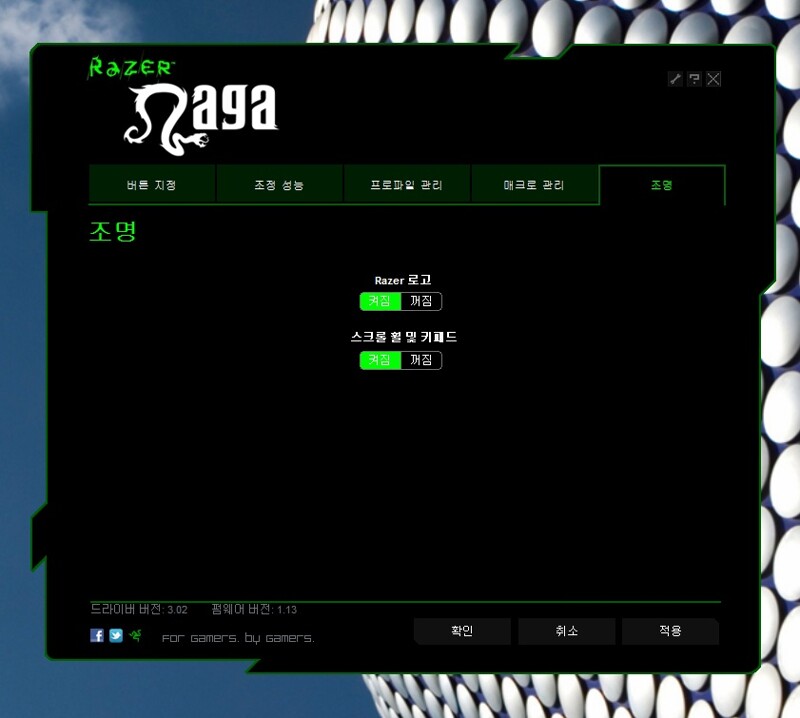Click the 스크롤 휠 및 키패드 label
Viewport: 800px width, 718px height.
[x=404, y=337]
